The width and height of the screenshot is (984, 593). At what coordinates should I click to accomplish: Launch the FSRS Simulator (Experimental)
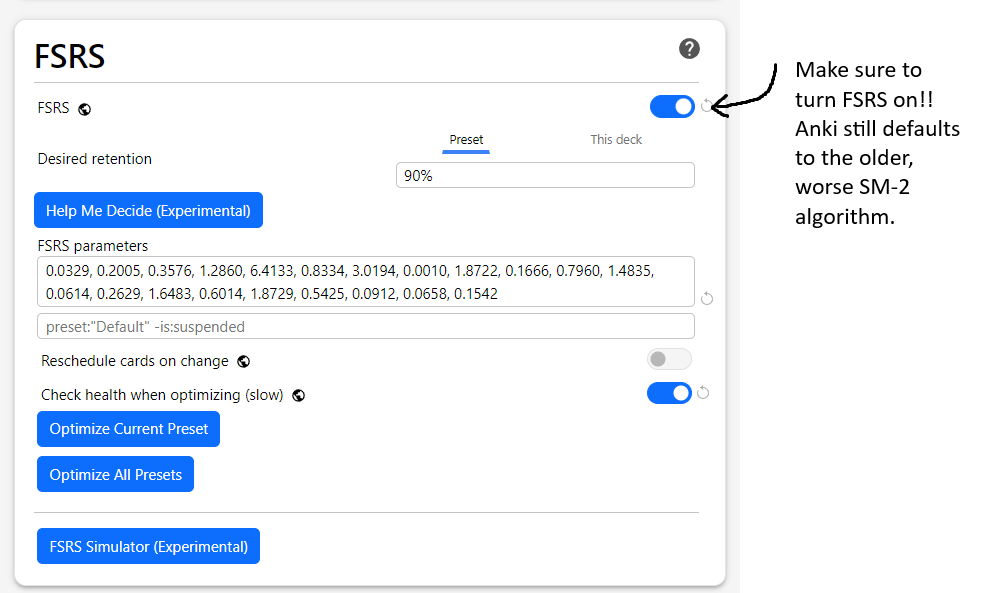[149, 547]
